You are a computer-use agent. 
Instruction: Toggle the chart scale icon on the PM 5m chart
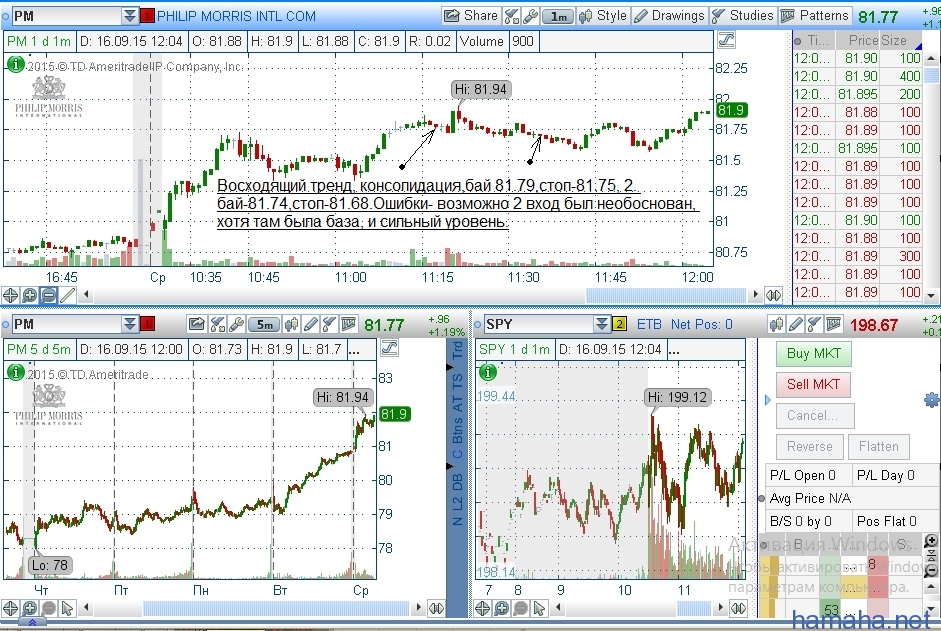pos(389,348)
